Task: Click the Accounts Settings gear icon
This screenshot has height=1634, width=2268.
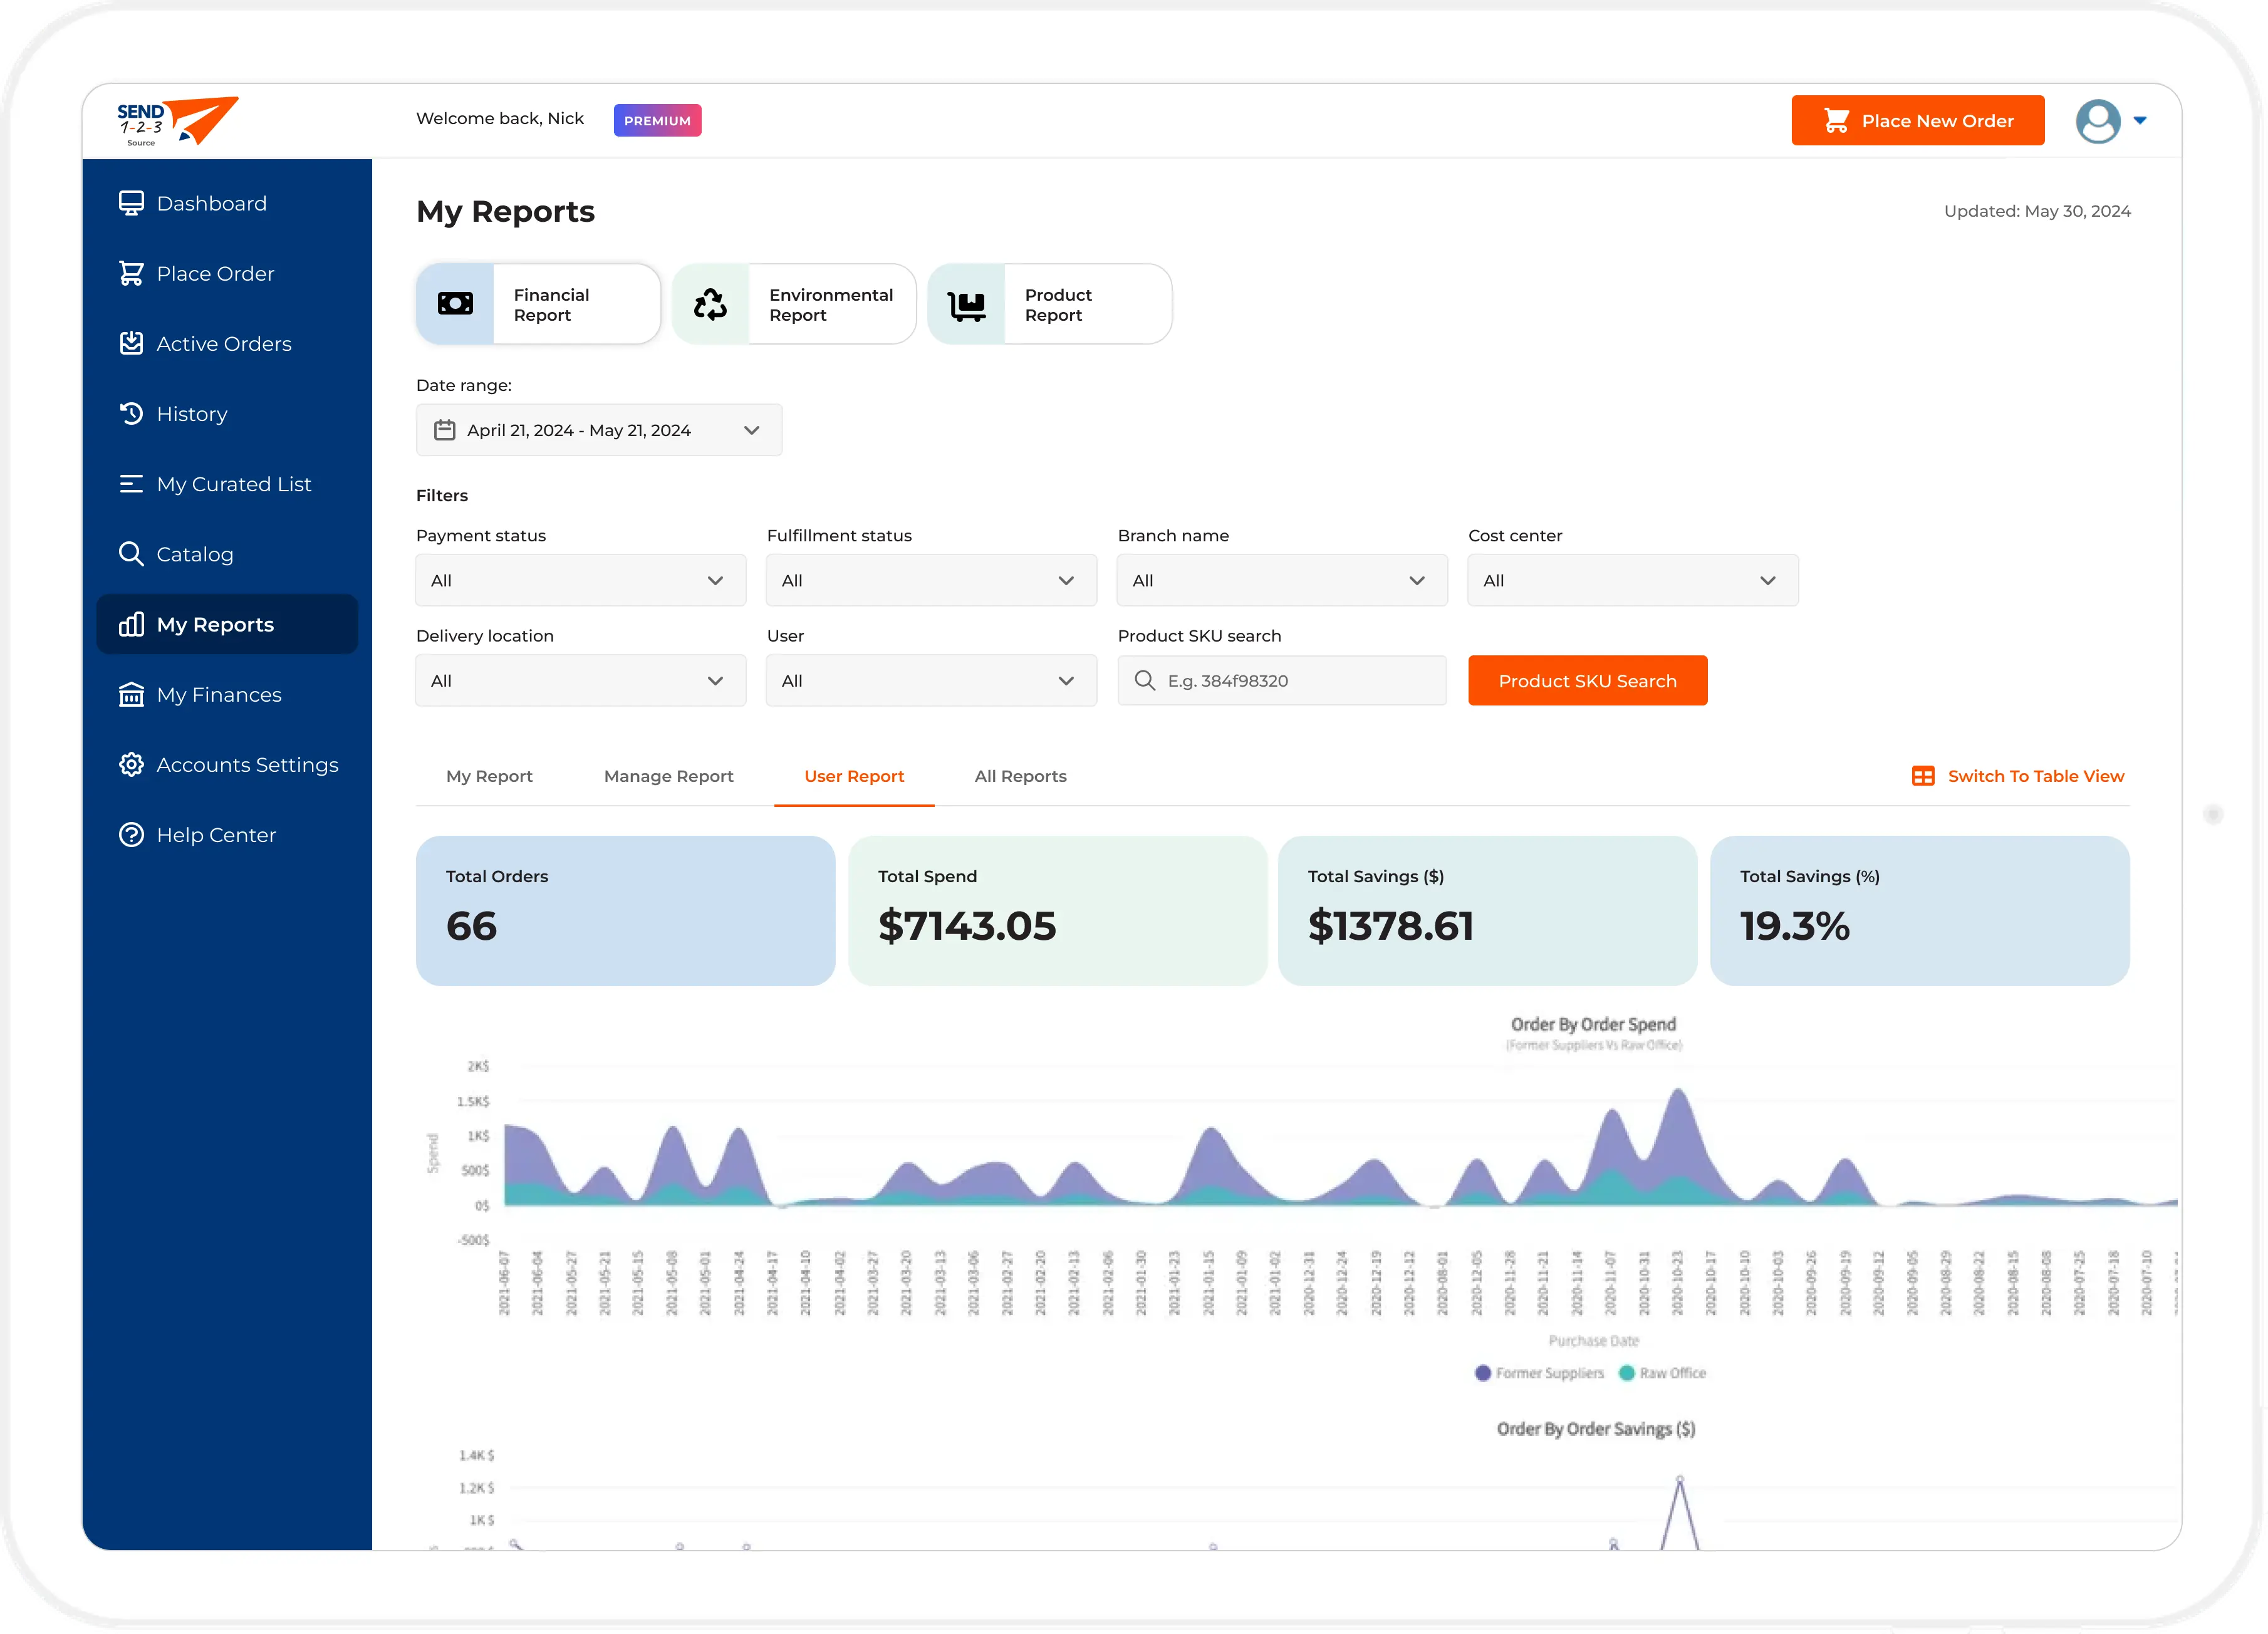Action: tap(131, 764)
